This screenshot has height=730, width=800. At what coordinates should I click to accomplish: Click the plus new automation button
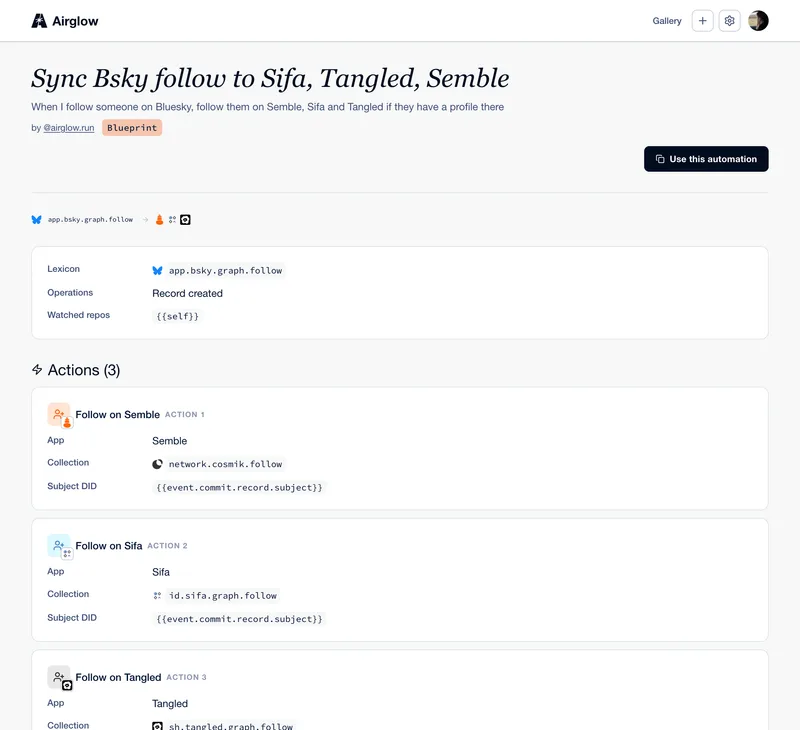[x=703, y=21]
